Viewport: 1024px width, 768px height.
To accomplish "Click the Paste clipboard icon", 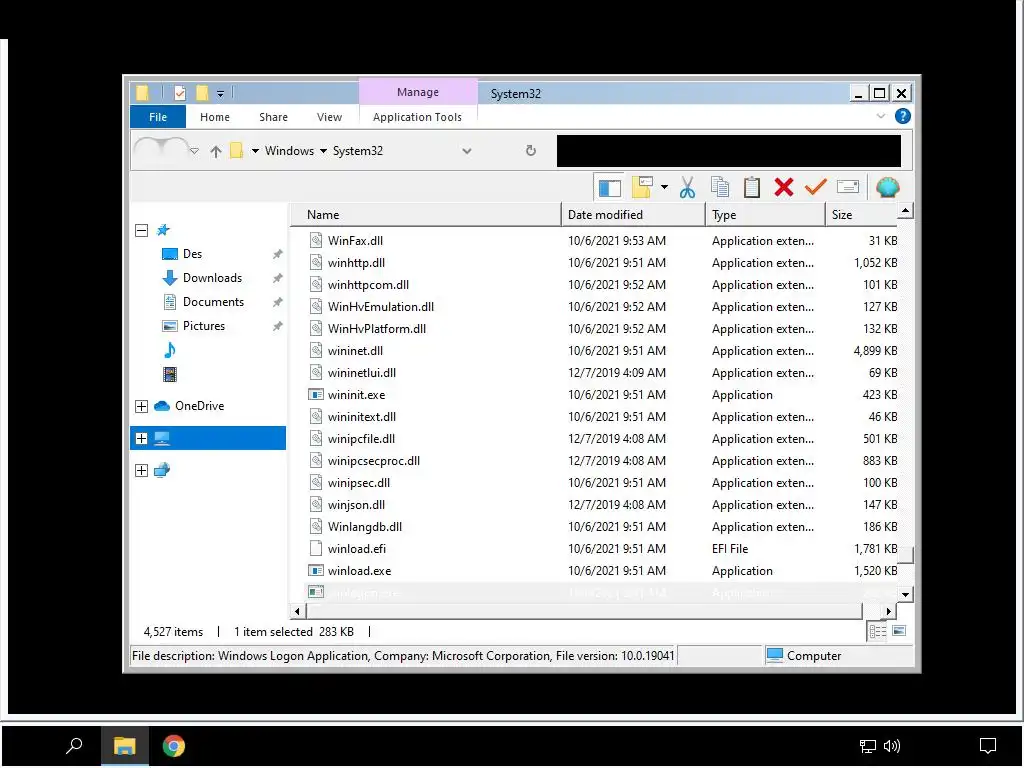I will coord(752,187).
